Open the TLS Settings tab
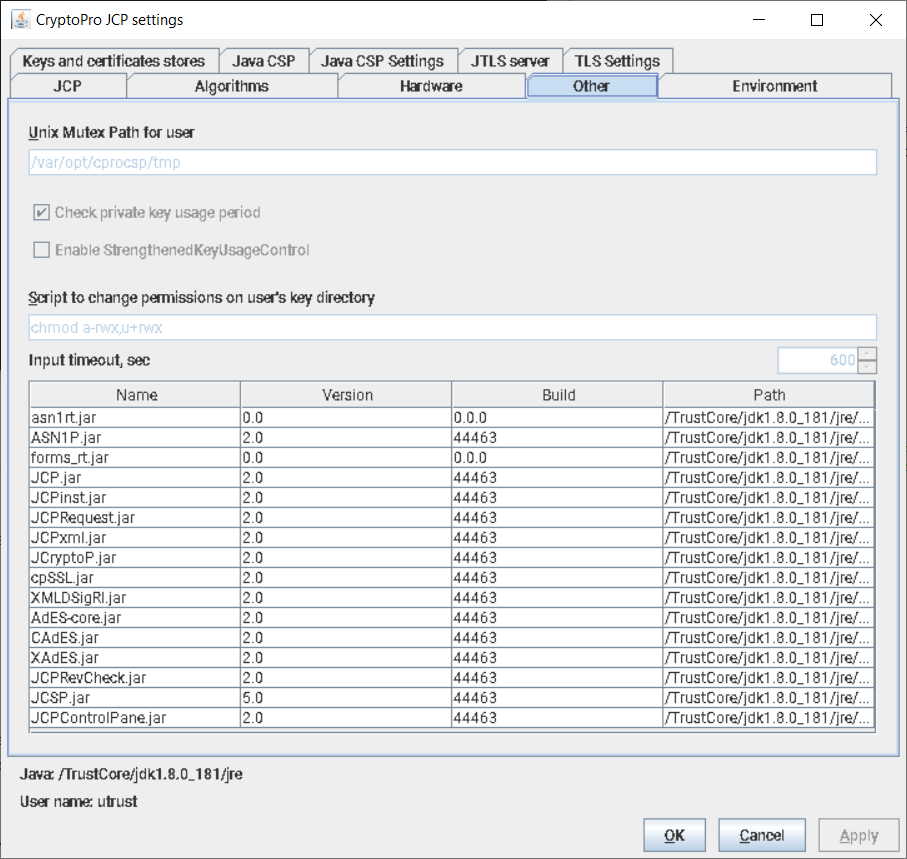The height and width of the screenshot is (859, 907). pos(617,61)
